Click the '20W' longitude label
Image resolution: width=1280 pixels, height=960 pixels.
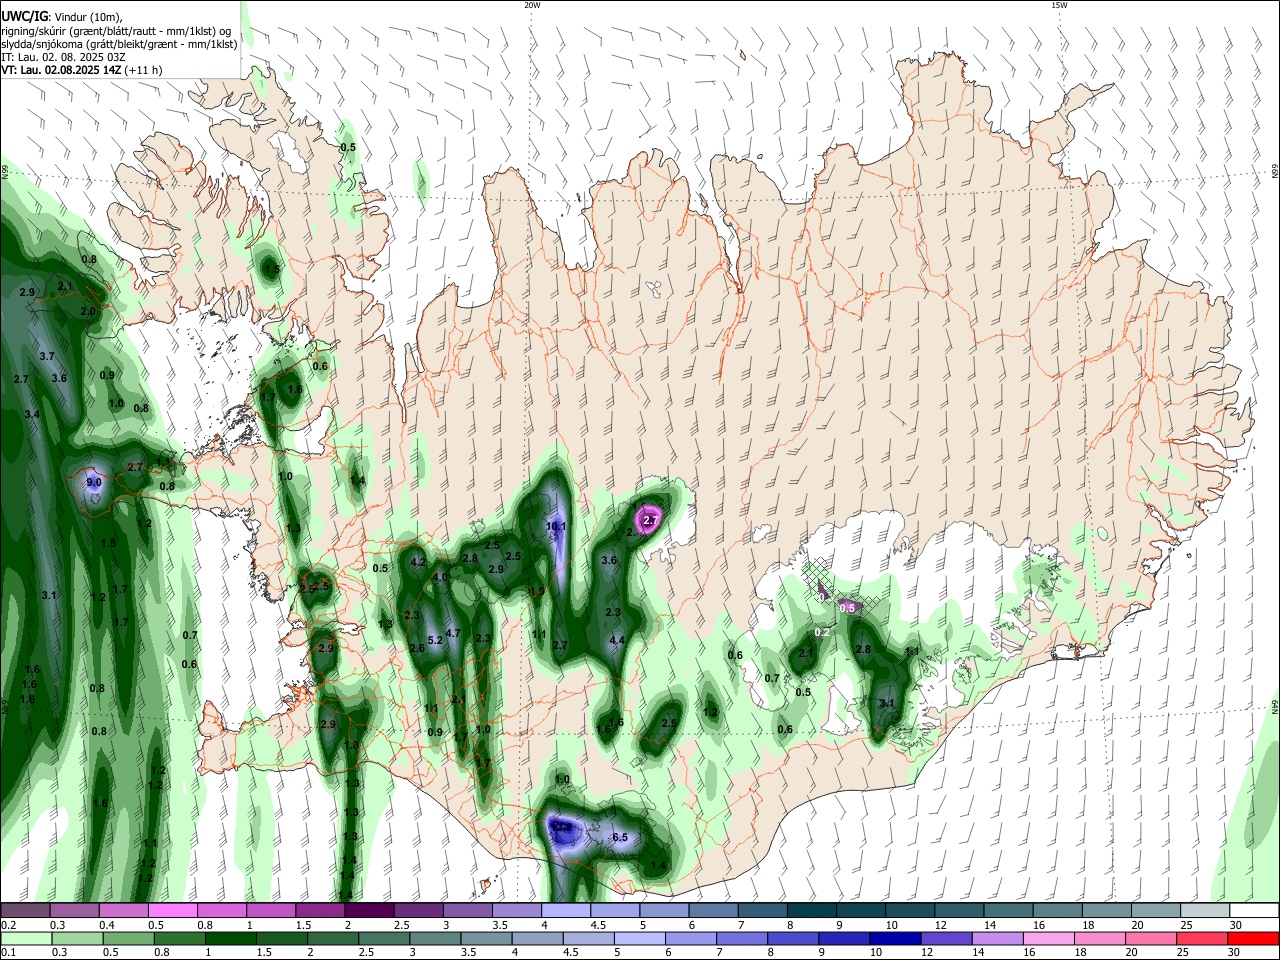(532, 5)
